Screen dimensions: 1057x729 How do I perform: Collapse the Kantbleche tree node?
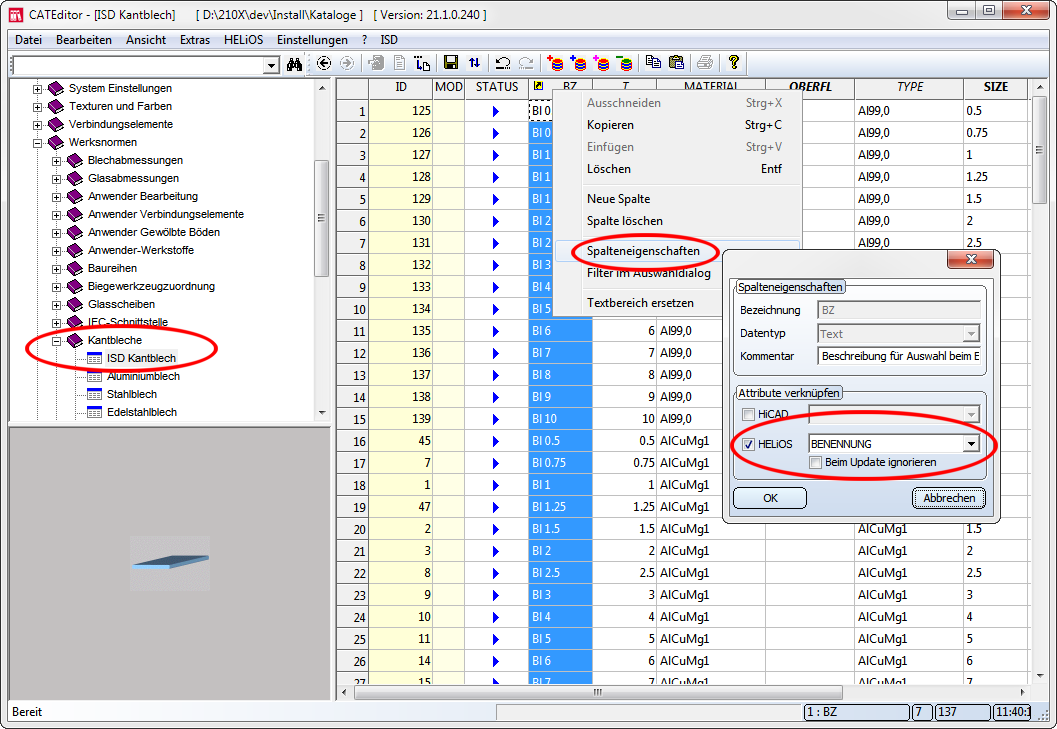[x=57, y=341]
